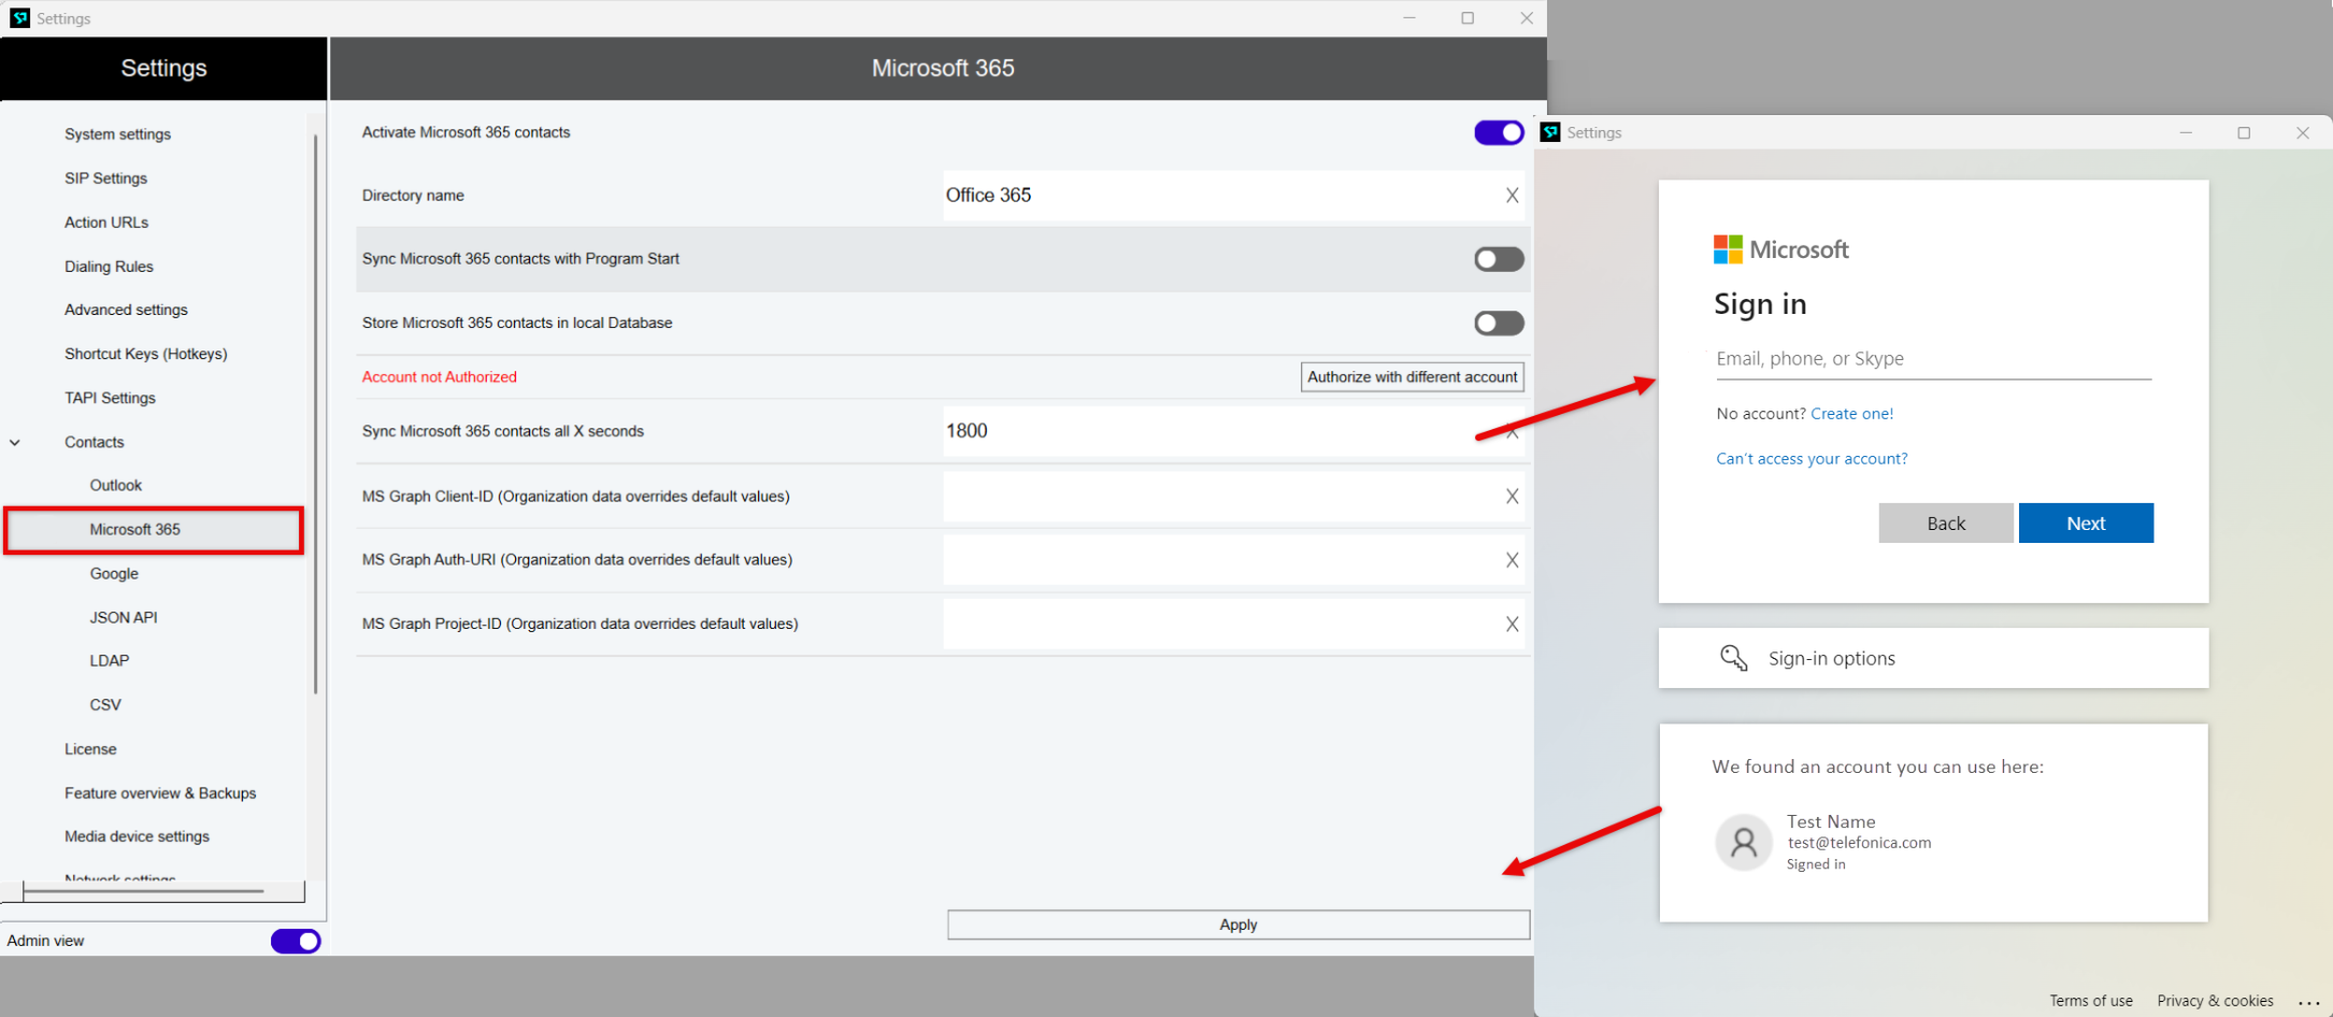The width and height of the screenshot is (2333, 1017).
Task: Open Media device settings in sidebar
Action: (137, 836)
